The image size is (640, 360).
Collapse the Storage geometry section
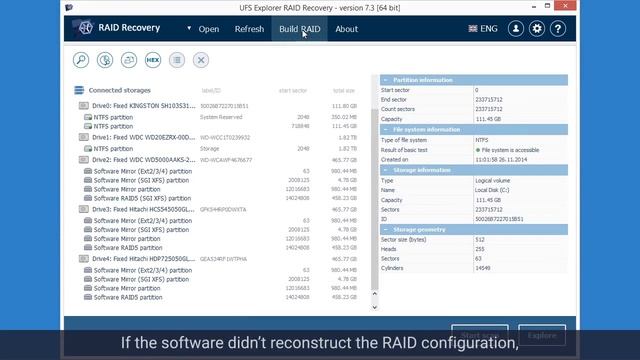point(386,229)
